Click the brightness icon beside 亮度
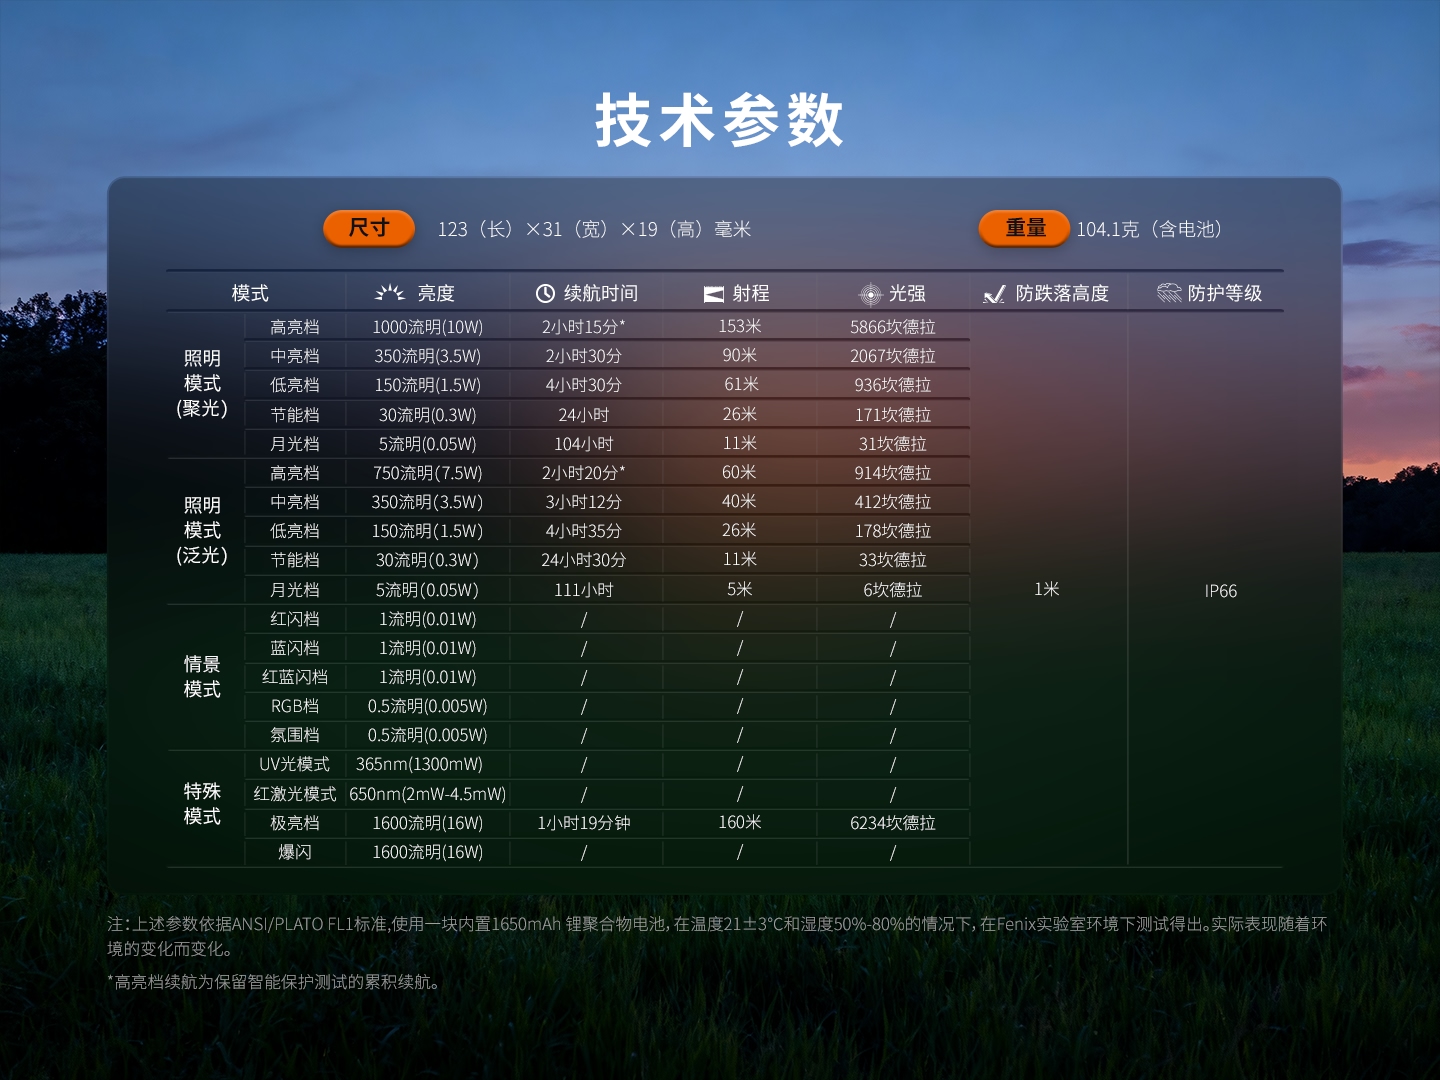 pos(389,293)
